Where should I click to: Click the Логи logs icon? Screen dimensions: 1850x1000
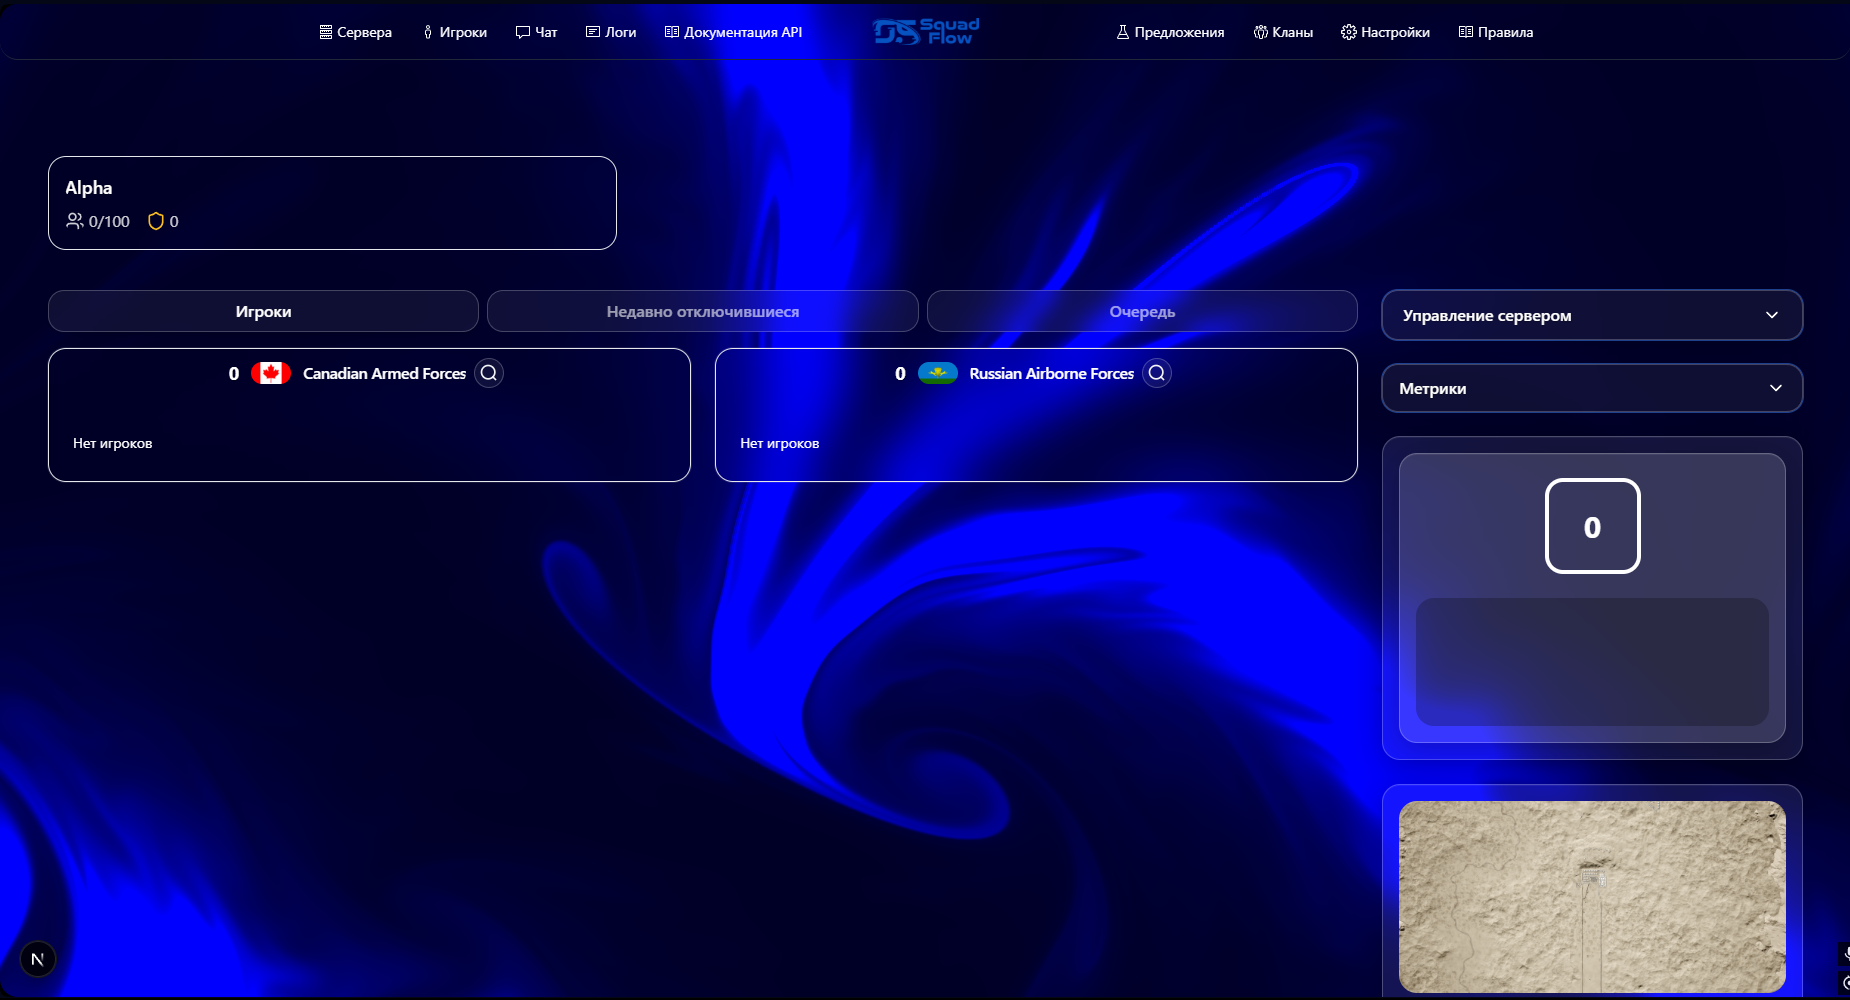pyautogui.click(x=592, y=31)
